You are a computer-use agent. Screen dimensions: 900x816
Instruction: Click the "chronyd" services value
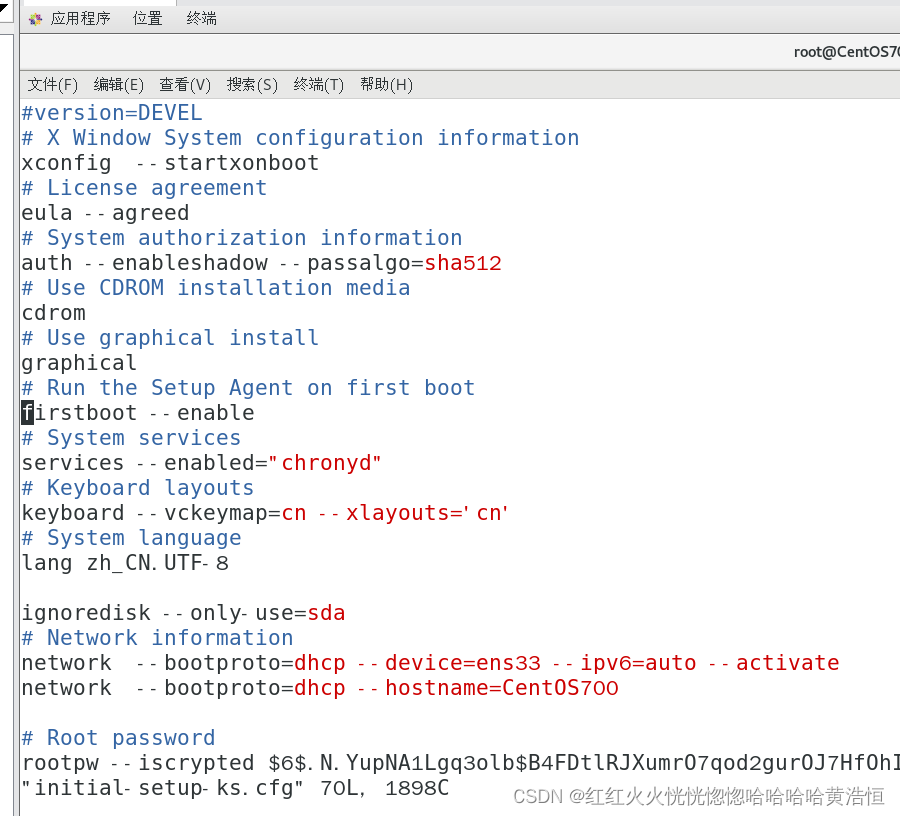tap(325, 463)
